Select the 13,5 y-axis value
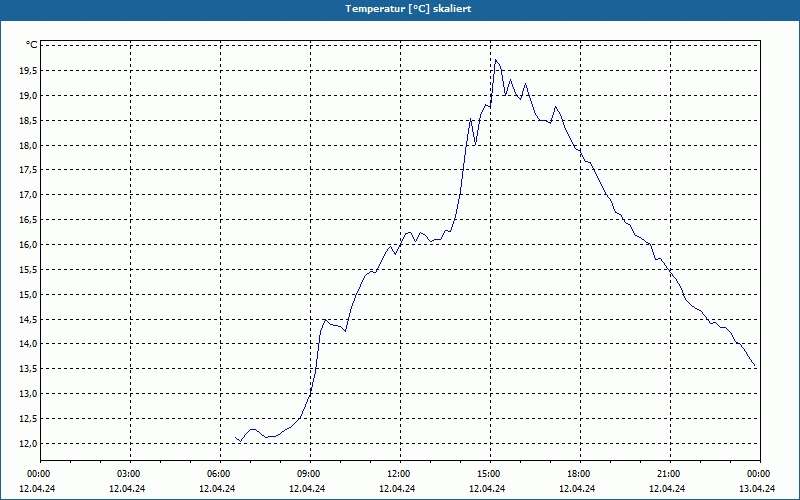 point(28,369)
